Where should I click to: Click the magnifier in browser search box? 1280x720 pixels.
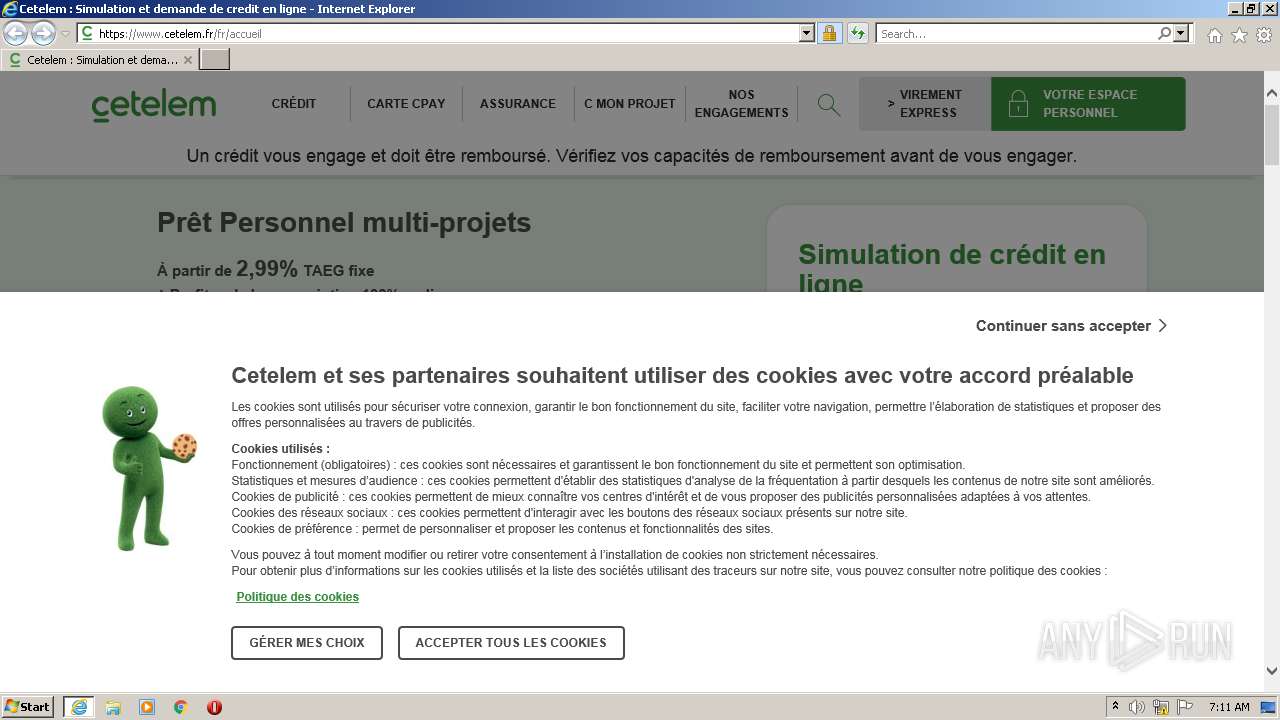tap(1164, 33)
